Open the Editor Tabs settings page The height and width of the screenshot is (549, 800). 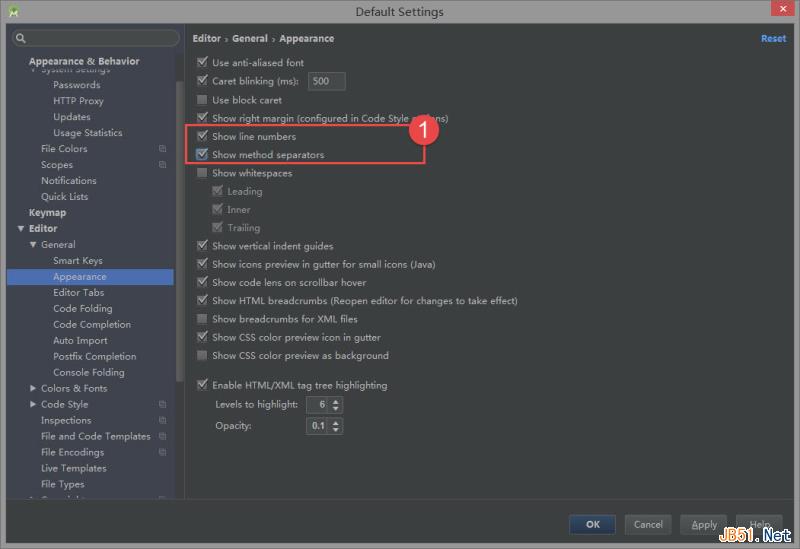coord(78,293)
